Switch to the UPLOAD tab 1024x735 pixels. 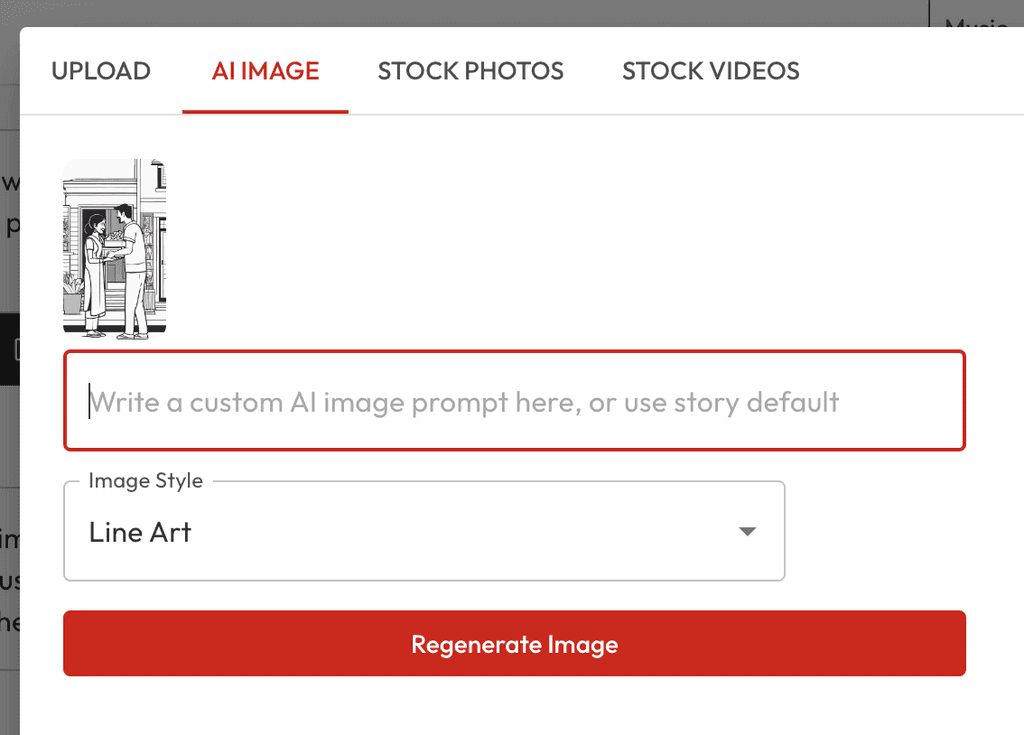point(100,70)
